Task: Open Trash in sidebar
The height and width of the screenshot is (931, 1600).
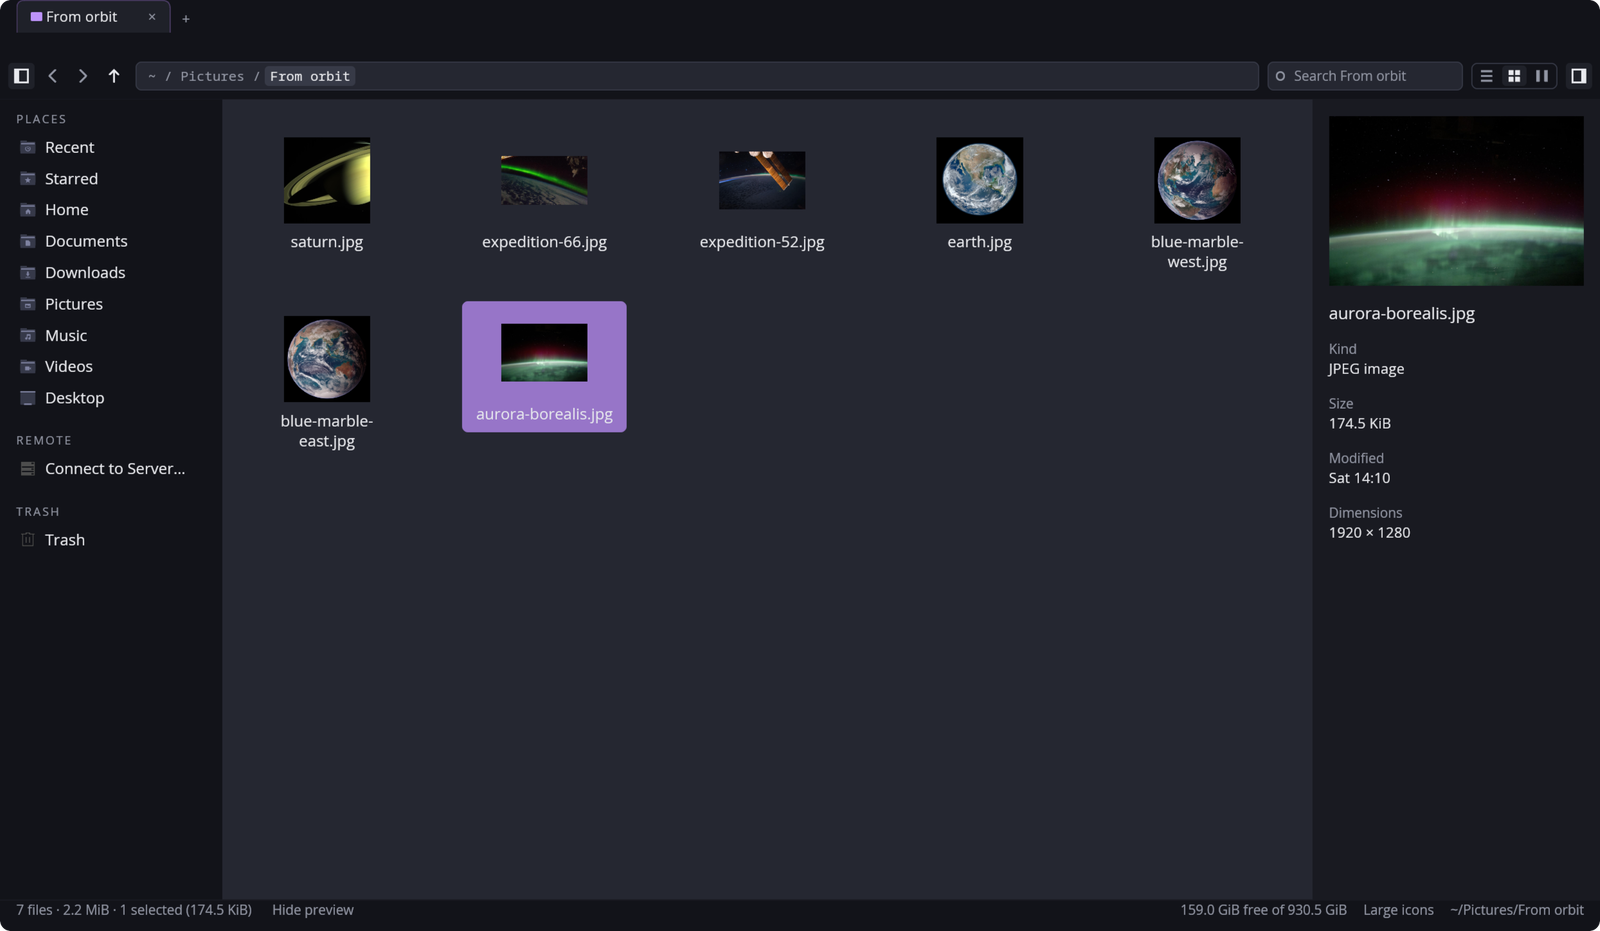Action: tap(110, 540)
